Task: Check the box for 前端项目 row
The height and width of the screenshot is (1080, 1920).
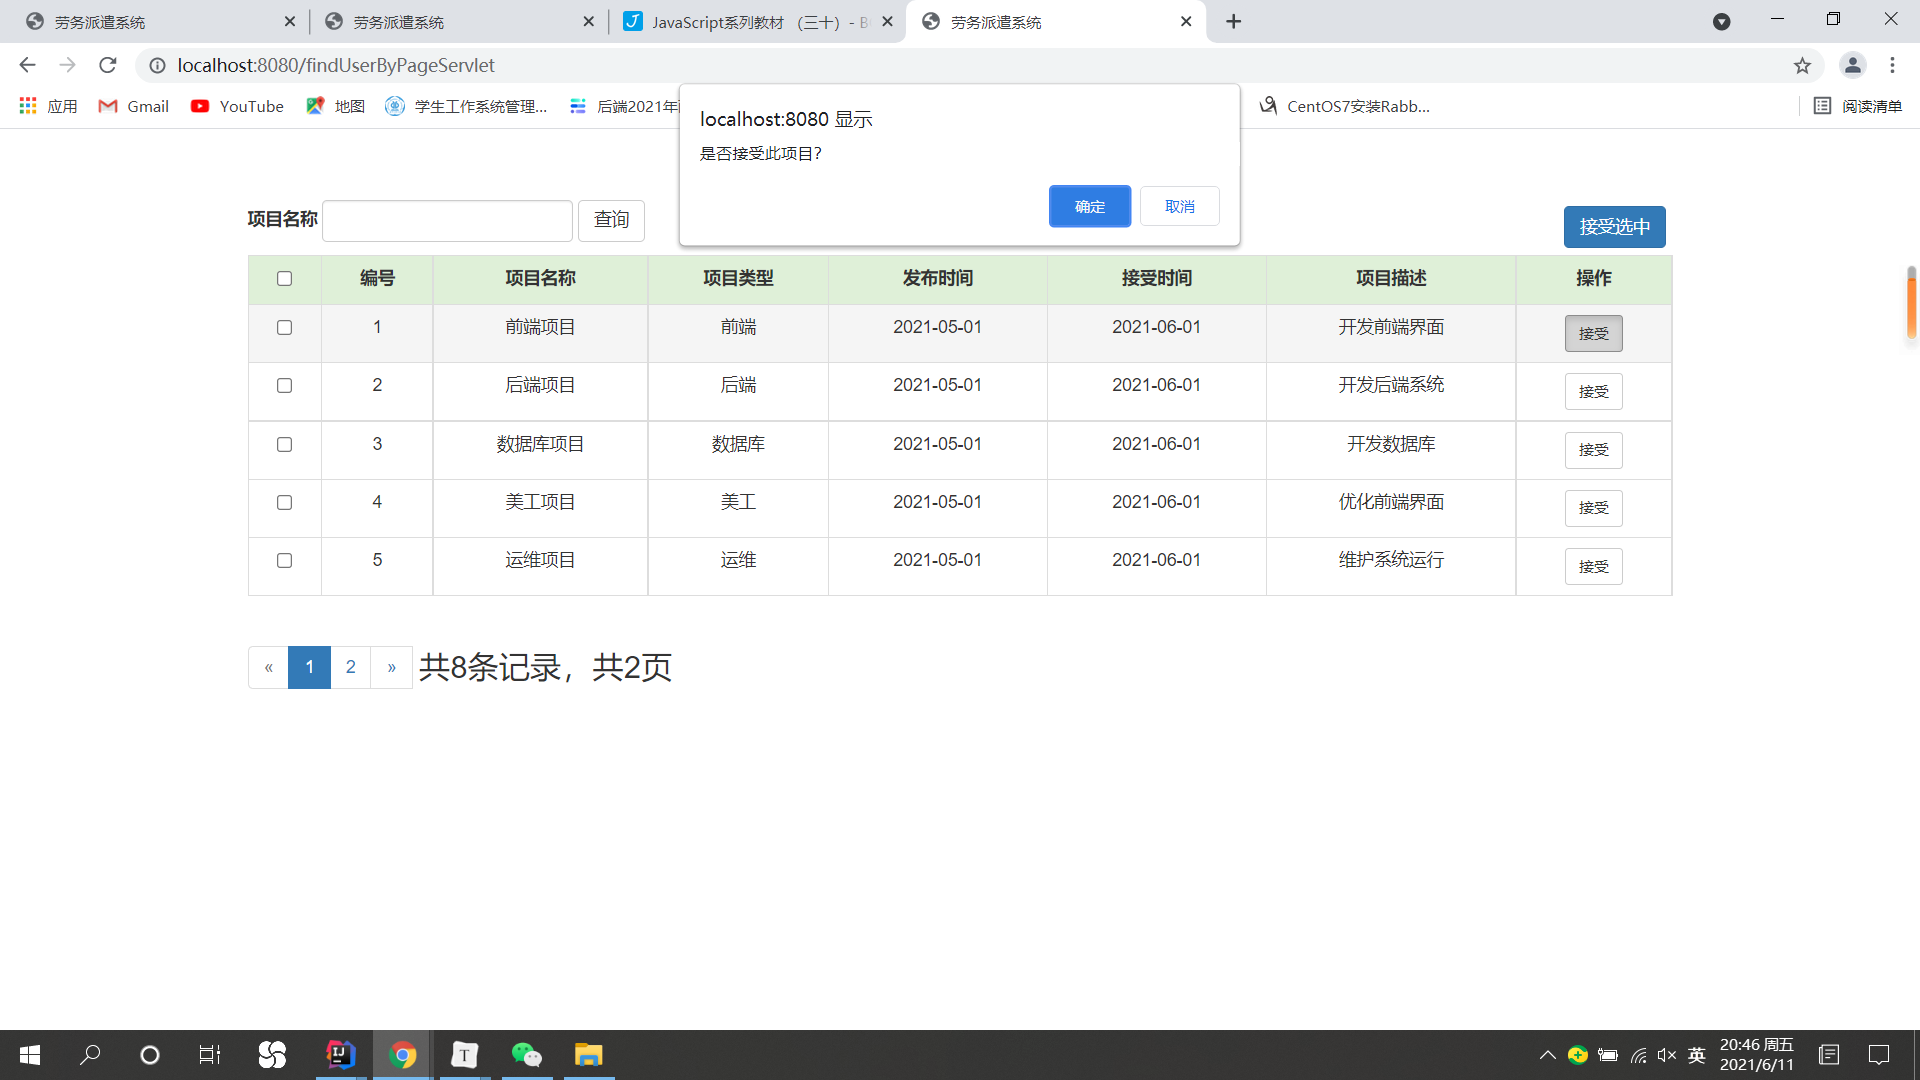Action: pyautogui.click(x=285, y=328)
